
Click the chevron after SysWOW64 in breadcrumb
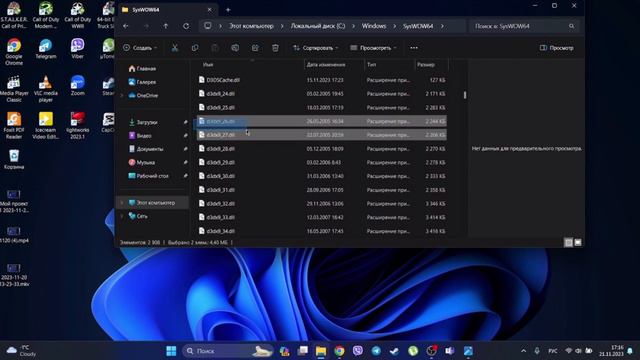[442, 26]
